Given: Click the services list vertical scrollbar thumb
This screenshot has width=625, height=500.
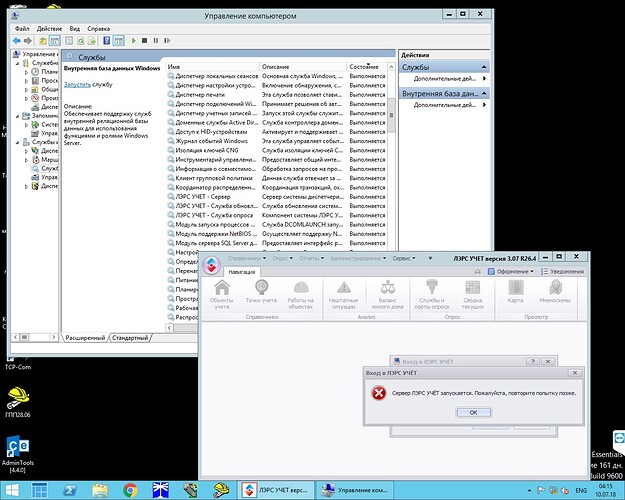Looking at the screenshot, I should (391, 115).
